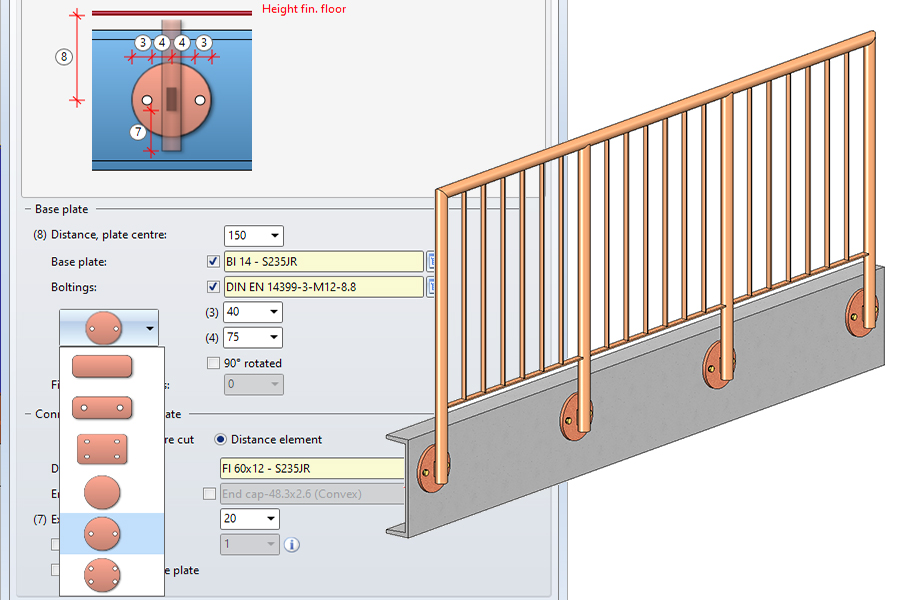The height and width of the screenshot is (600, 900).
Task: Select rectangular plate without holes
Action: point(103,366)
